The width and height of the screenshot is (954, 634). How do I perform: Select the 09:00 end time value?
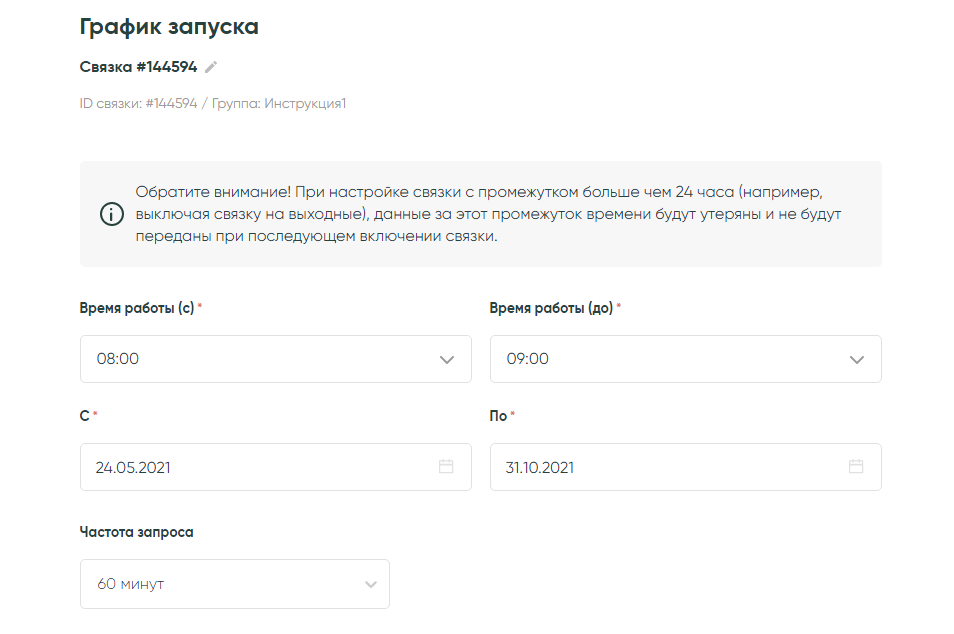[528, 359]
